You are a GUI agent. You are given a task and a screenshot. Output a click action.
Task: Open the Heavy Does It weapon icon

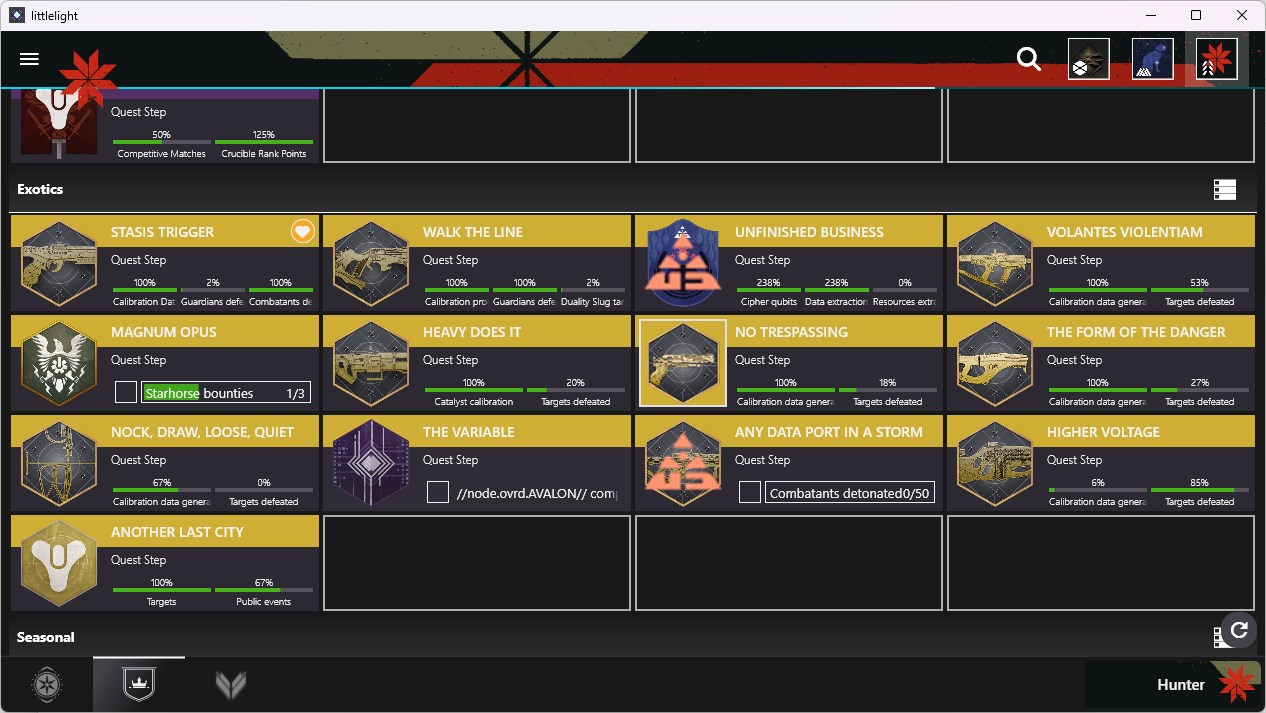(371, 364)
